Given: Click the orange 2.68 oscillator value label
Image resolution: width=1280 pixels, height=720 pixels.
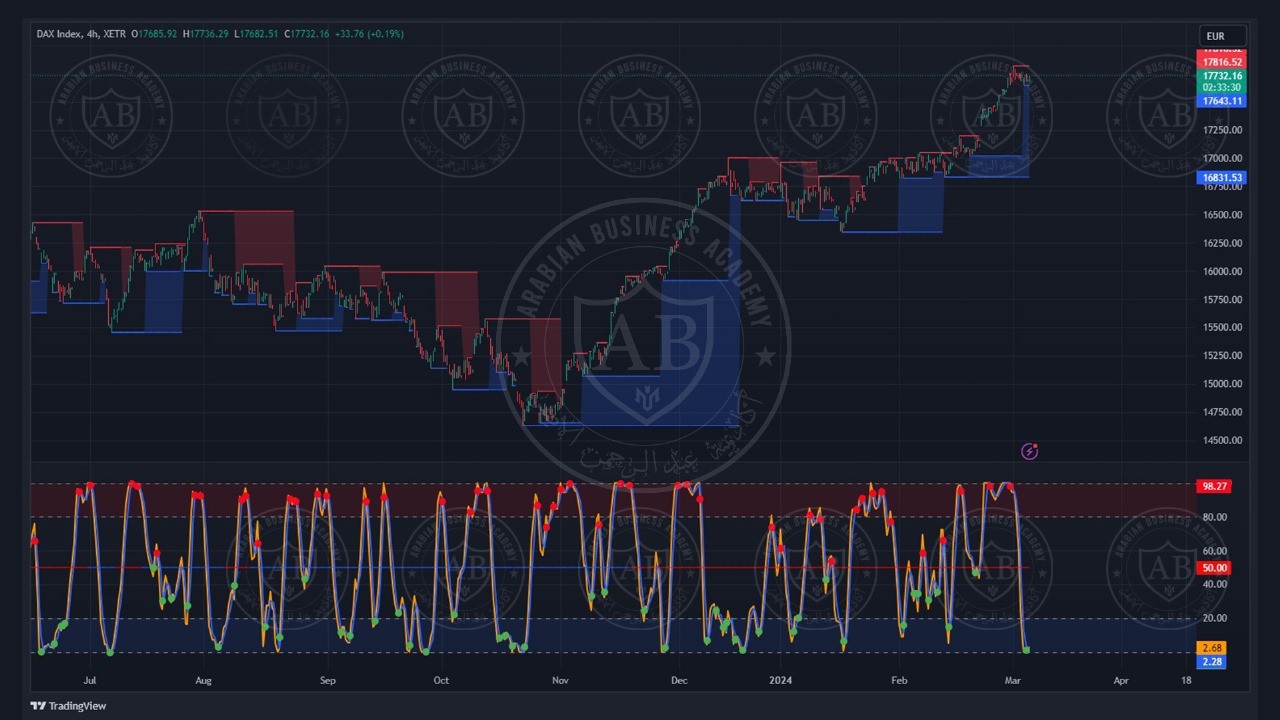Looking at the screenshot, I should click(x=1211, y=648).
